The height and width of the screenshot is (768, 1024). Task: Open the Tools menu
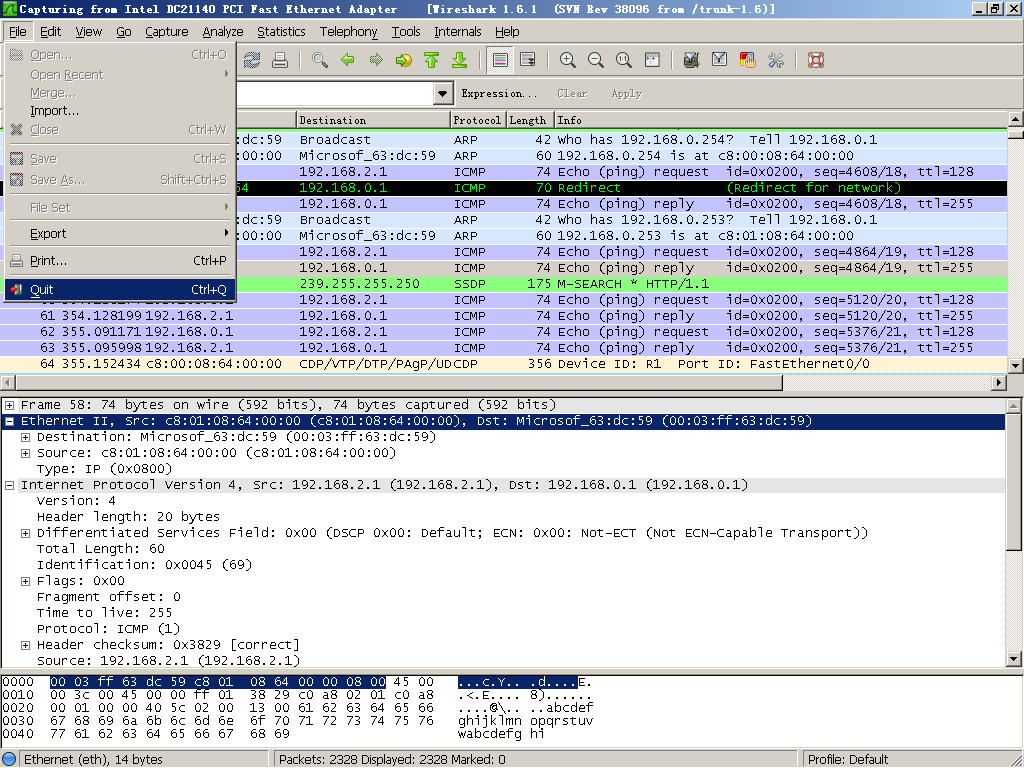pyautogui.click(x=406, y=31)
